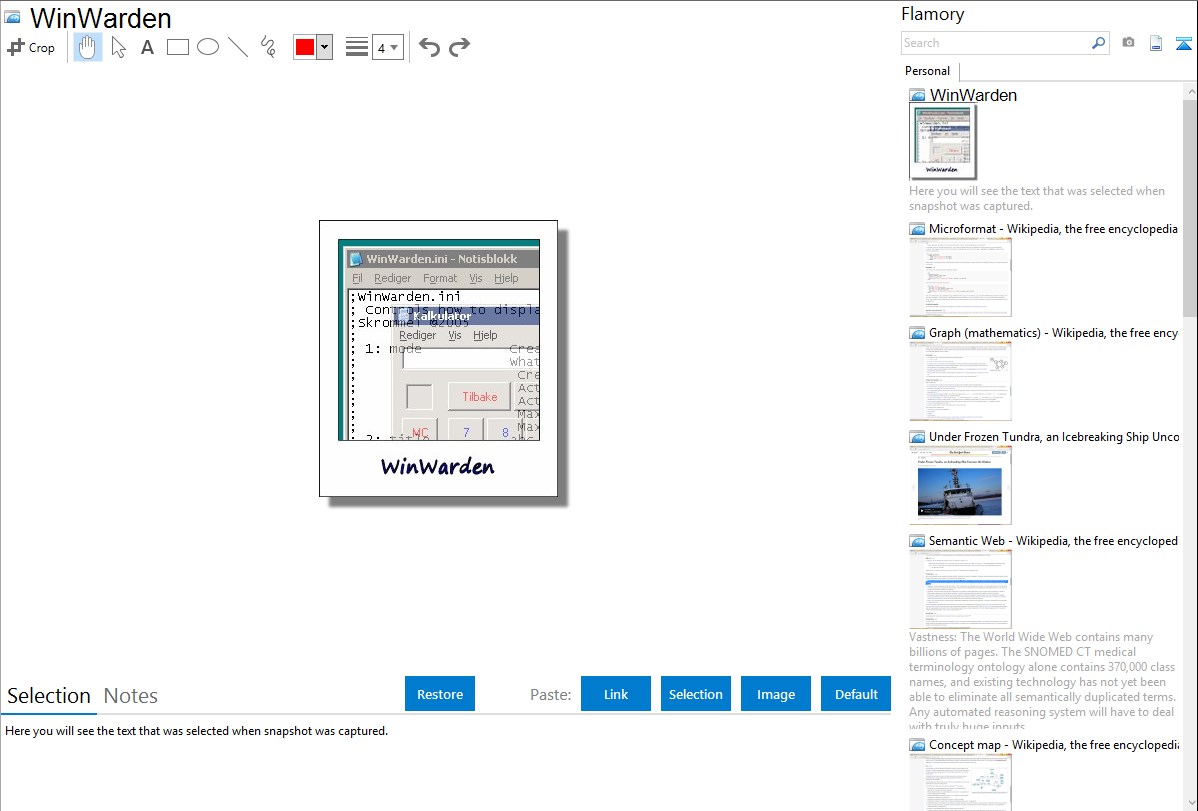Click the icon beside Under Frozen Tundra

coord(918,437)
